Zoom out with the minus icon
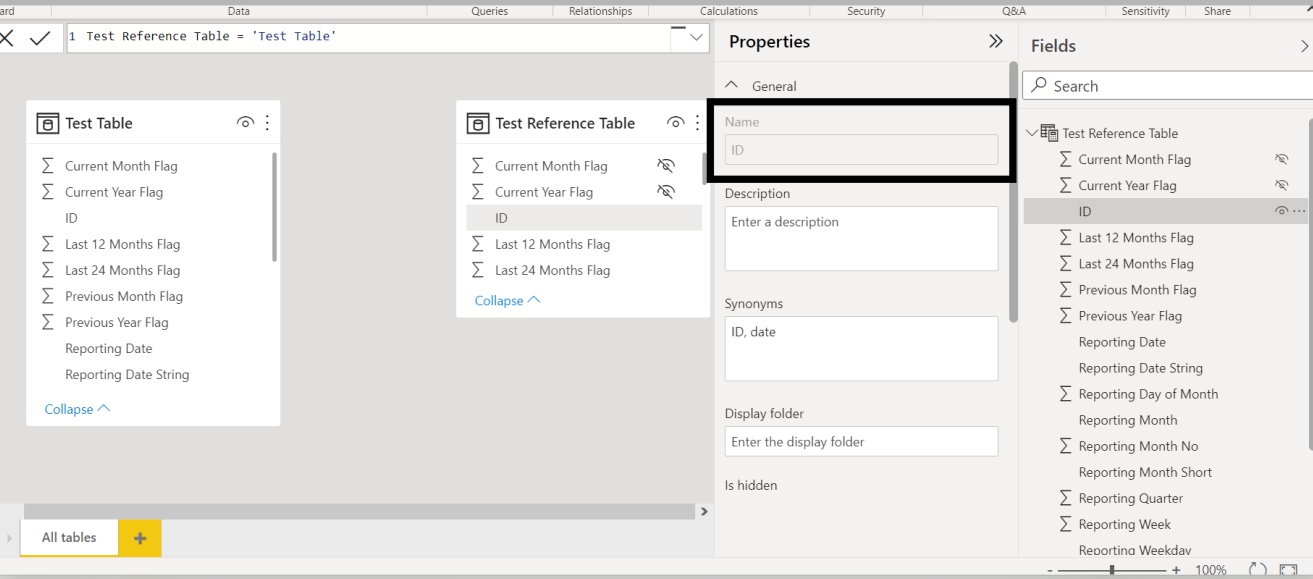1313x579 pixels. coord(1049,570)
